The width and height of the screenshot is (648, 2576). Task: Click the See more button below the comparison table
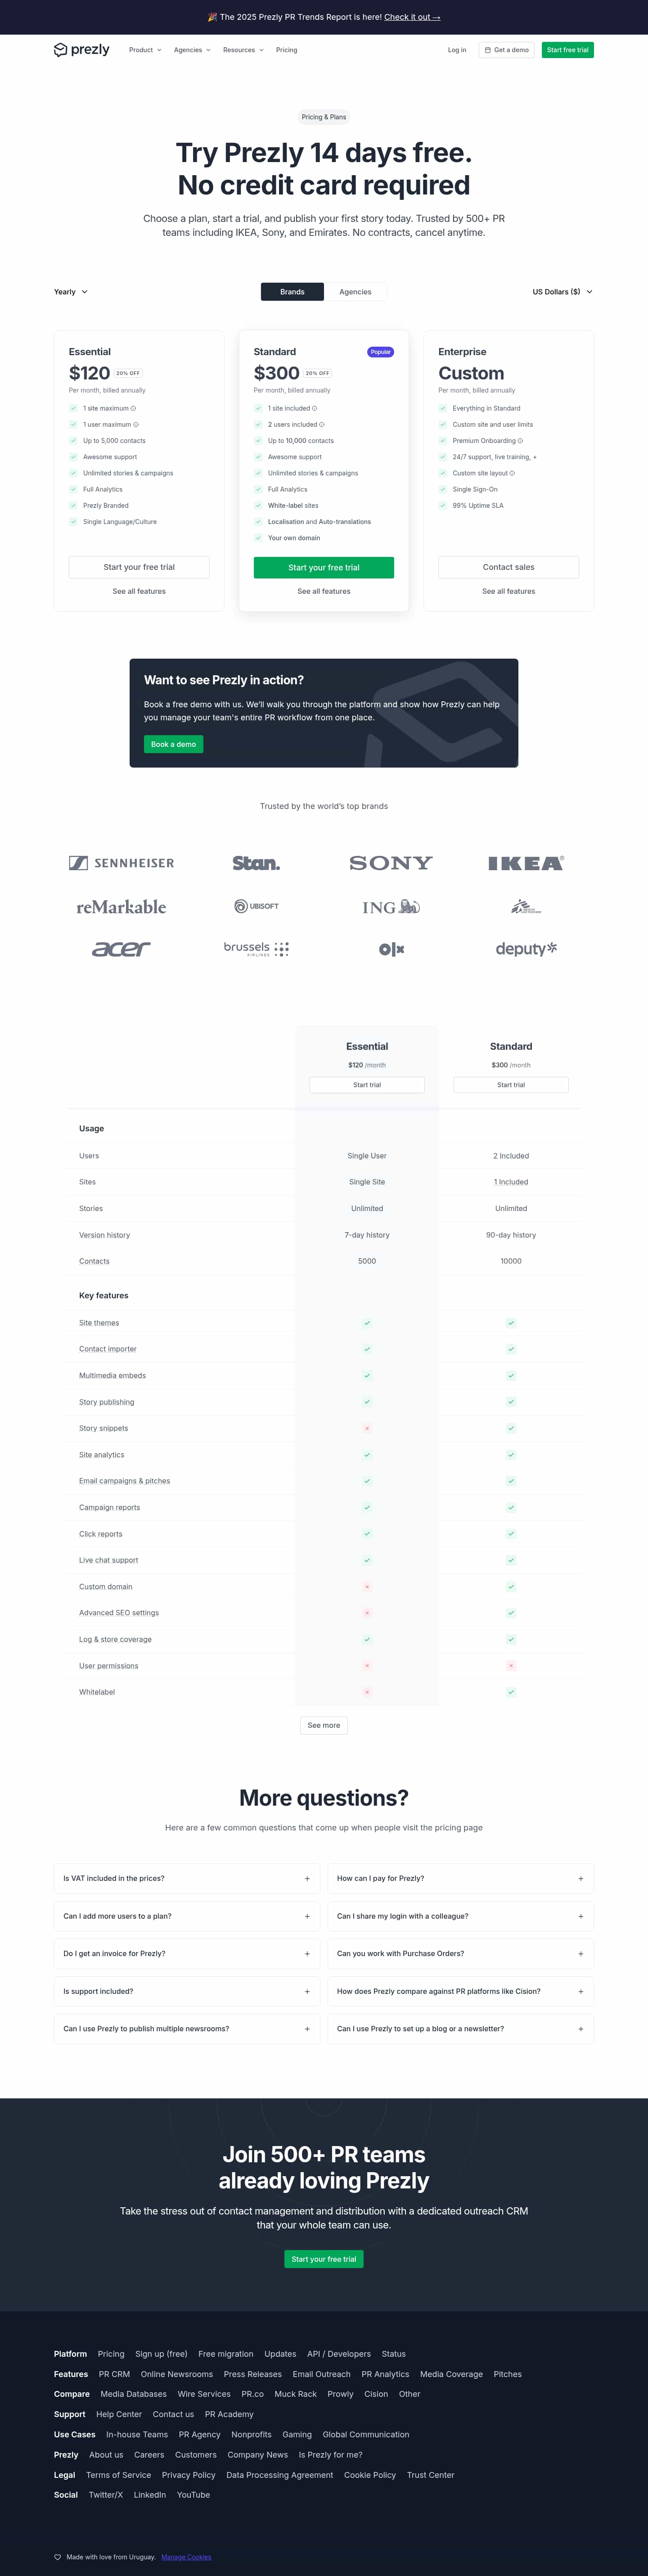tap(324, 1725)
